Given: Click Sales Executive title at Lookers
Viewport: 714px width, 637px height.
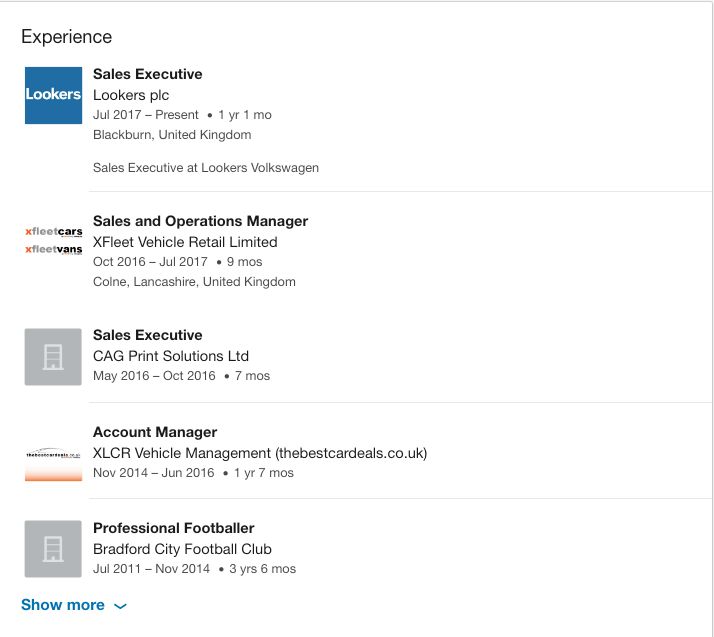Looking at the screenshot, I should point(148,74).
